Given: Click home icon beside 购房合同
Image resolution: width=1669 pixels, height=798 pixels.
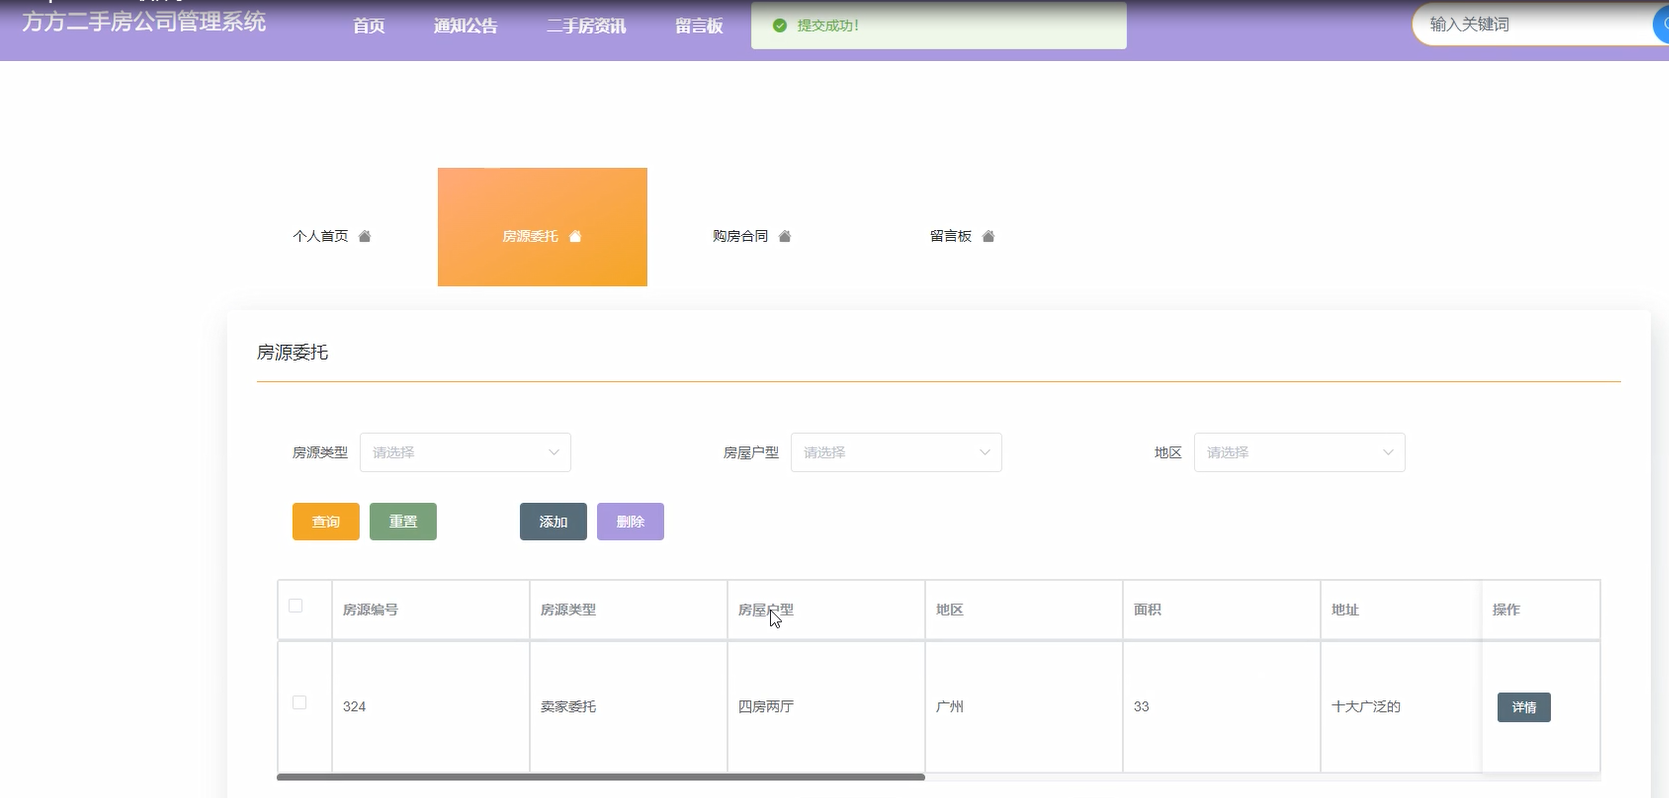Looking at the screenshot, I should 785,236.
